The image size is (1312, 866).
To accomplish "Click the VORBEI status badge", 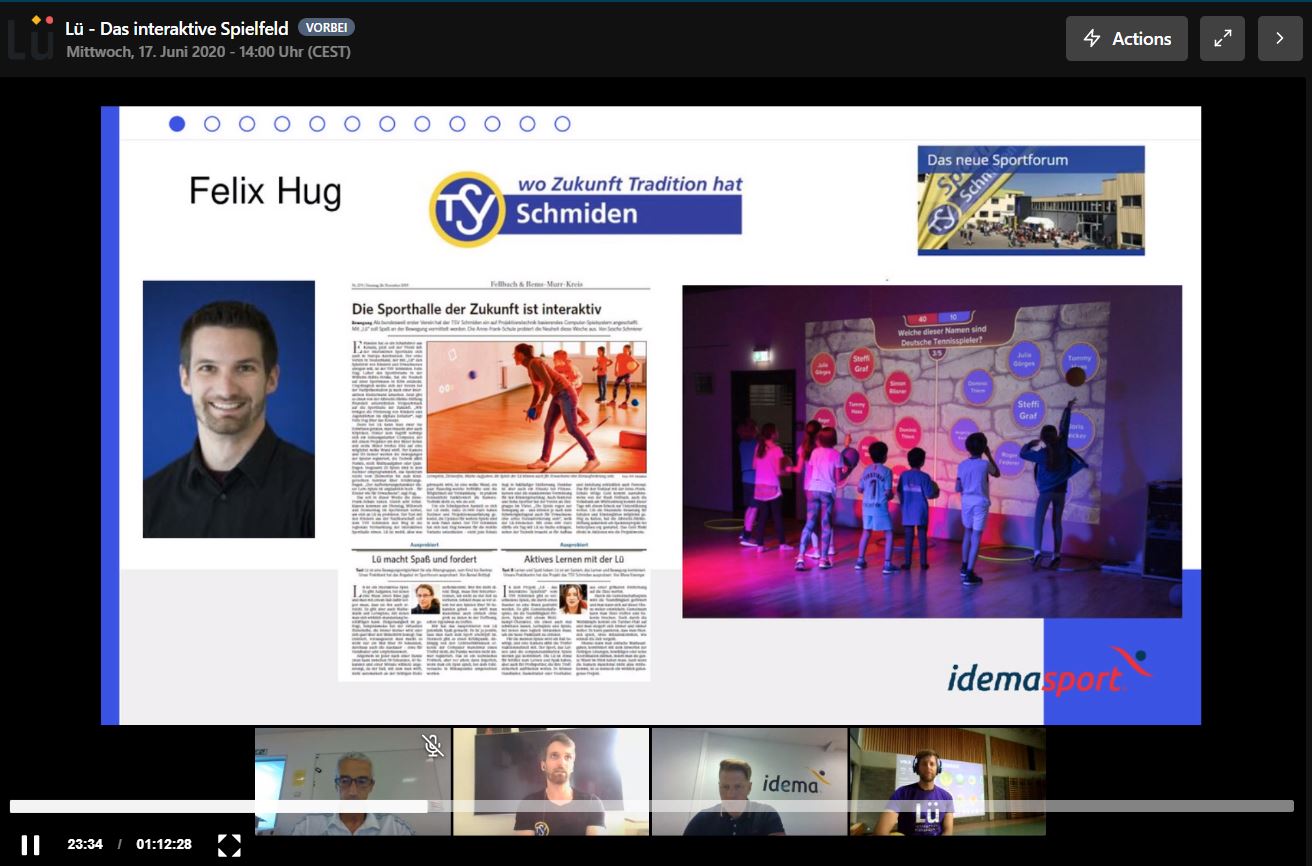I will pos(326,28).
